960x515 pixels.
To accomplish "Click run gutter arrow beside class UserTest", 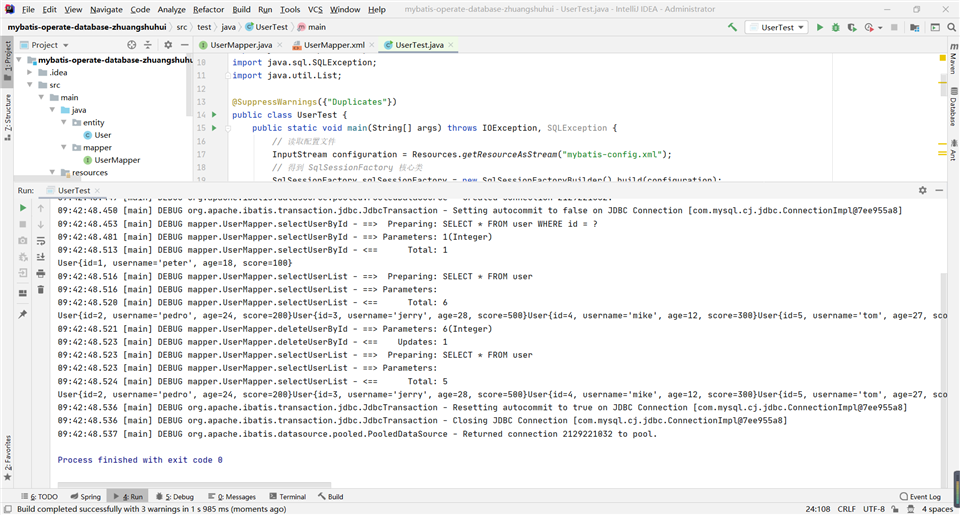I will (214, 115).
